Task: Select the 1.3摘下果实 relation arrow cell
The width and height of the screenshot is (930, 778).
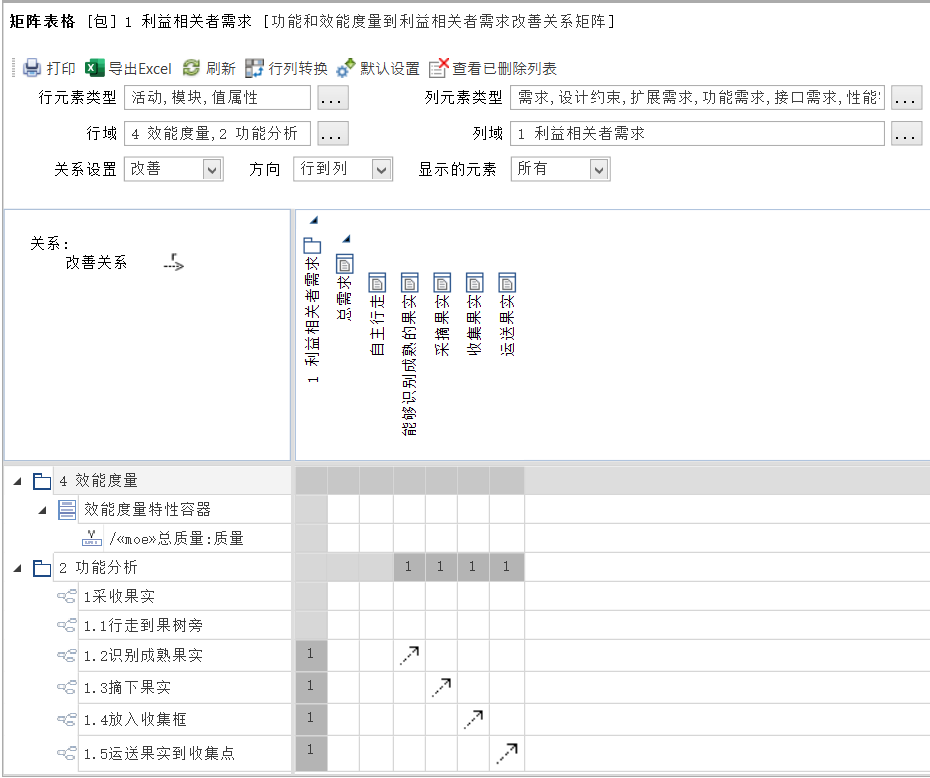Action: tap(441, 687)
